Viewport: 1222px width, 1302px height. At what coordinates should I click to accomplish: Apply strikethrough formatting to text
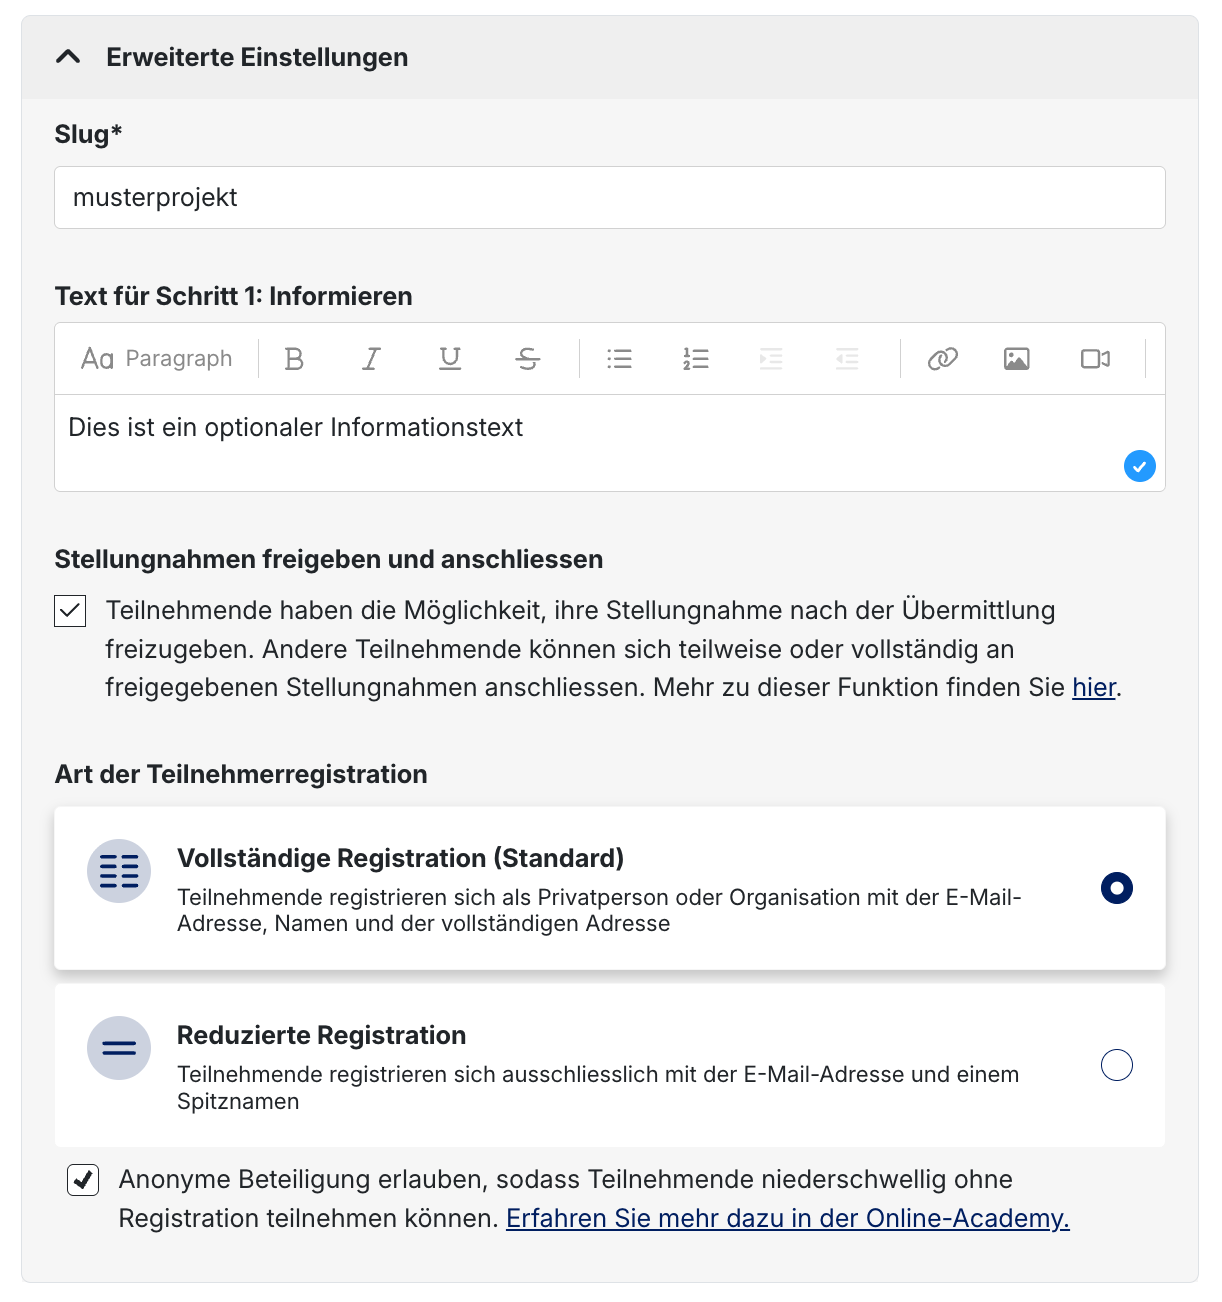coord(528,359)
